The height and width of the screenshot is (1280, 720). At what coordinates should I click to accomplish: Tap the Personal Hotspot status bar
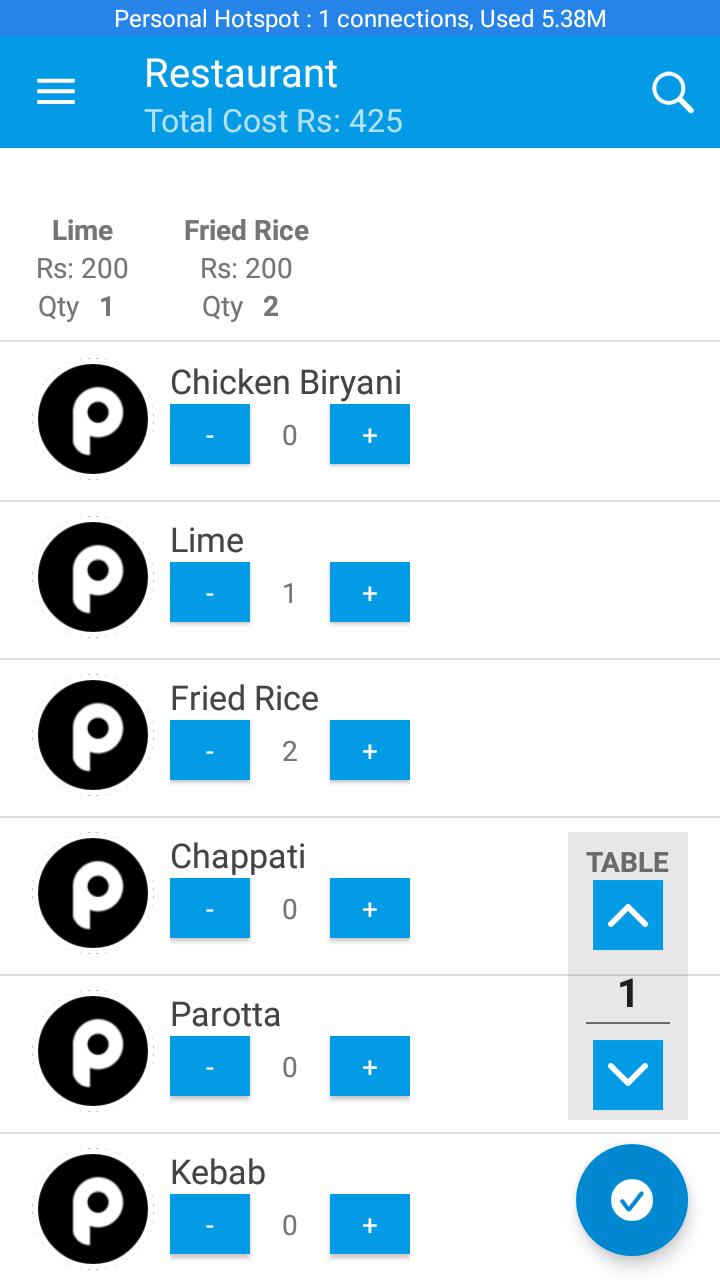pyautogui.click(x=360, y=18)
